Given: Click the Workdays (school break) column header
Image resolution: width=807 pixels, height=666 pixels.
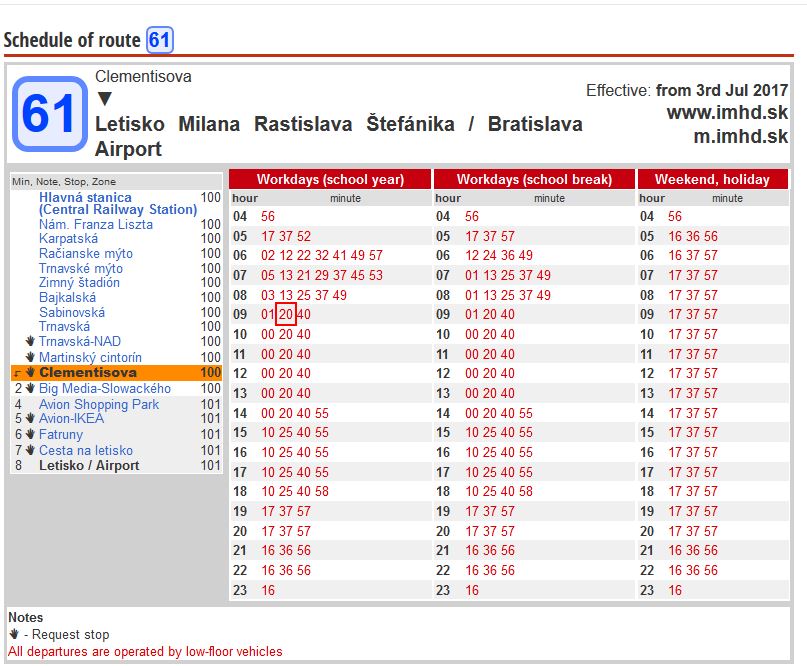Looking at the screenshot, I should click(x=534, y=179).
